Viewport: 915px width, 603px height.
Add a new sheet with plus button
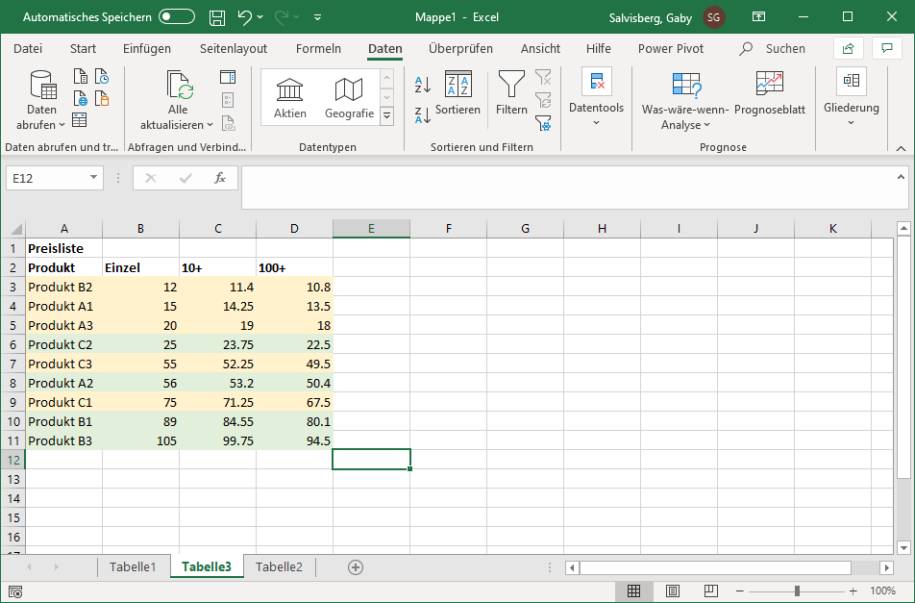tap(355, 567)
